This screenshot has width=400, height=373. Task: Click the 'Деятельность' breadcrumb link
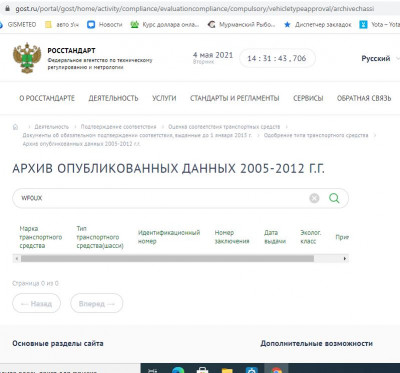tap(52, 127)
